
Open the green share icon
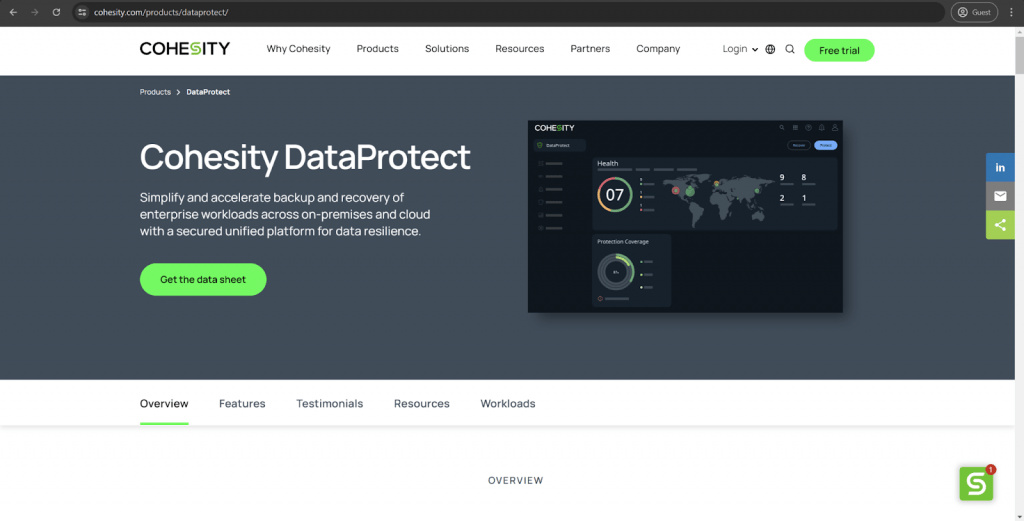pos(1000,225)
